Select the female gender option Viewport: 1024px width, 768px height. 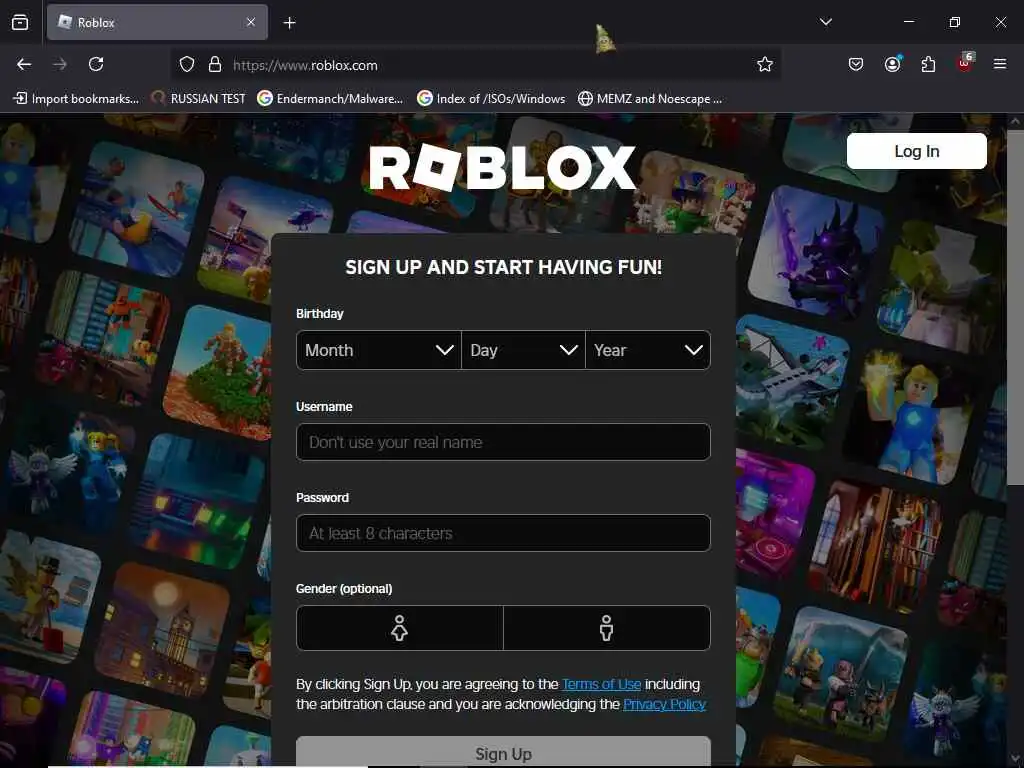click(x=400, y=628)
